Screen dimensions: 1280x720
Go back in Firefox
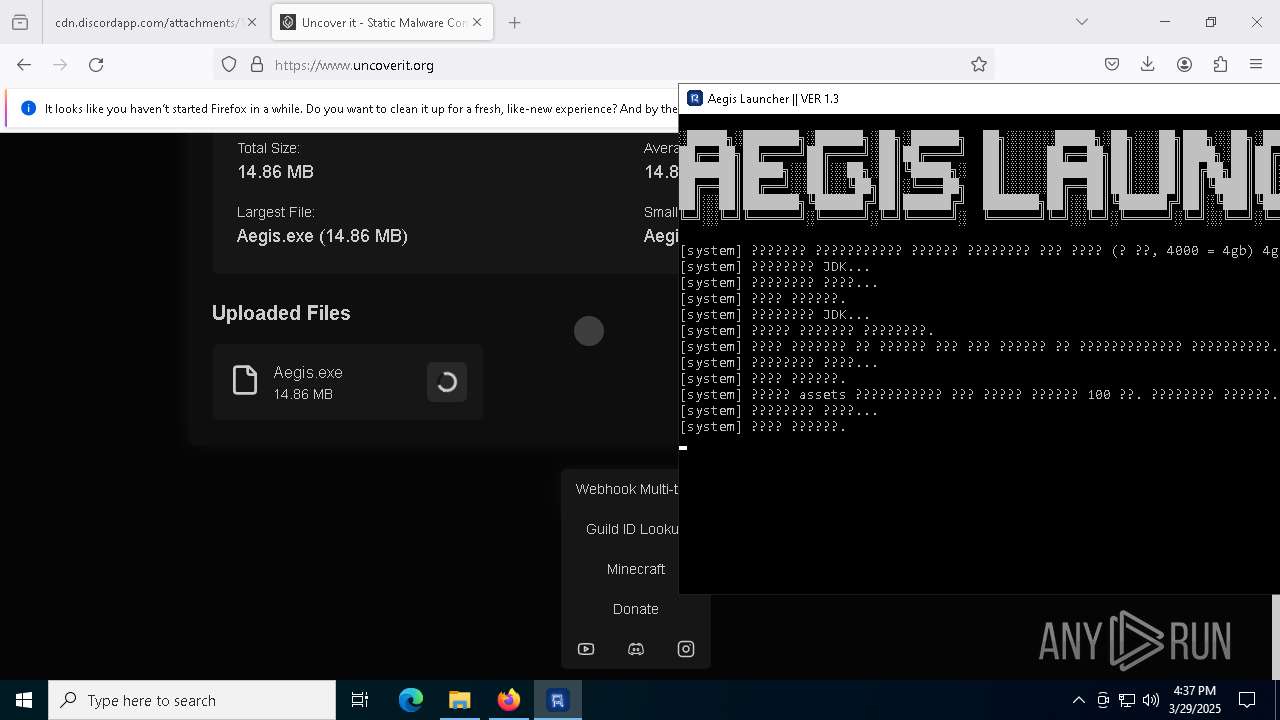[24, 65]
